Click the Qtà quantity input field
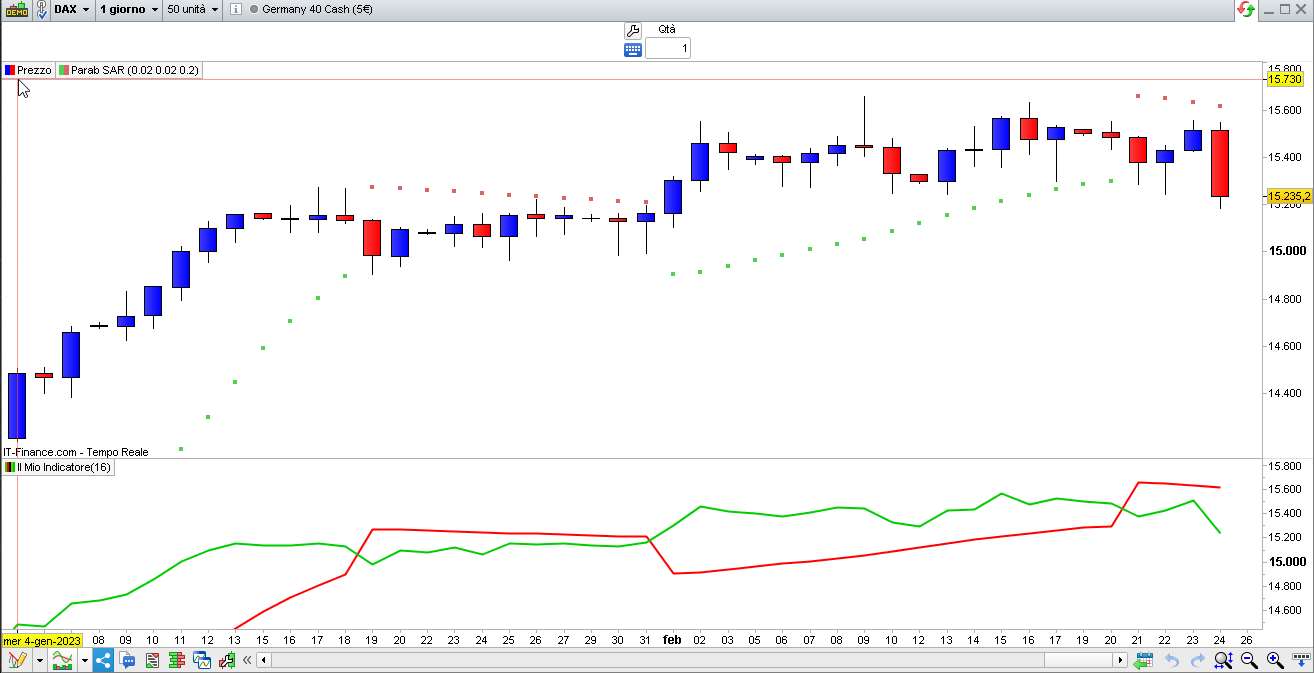 click(667, 48)
